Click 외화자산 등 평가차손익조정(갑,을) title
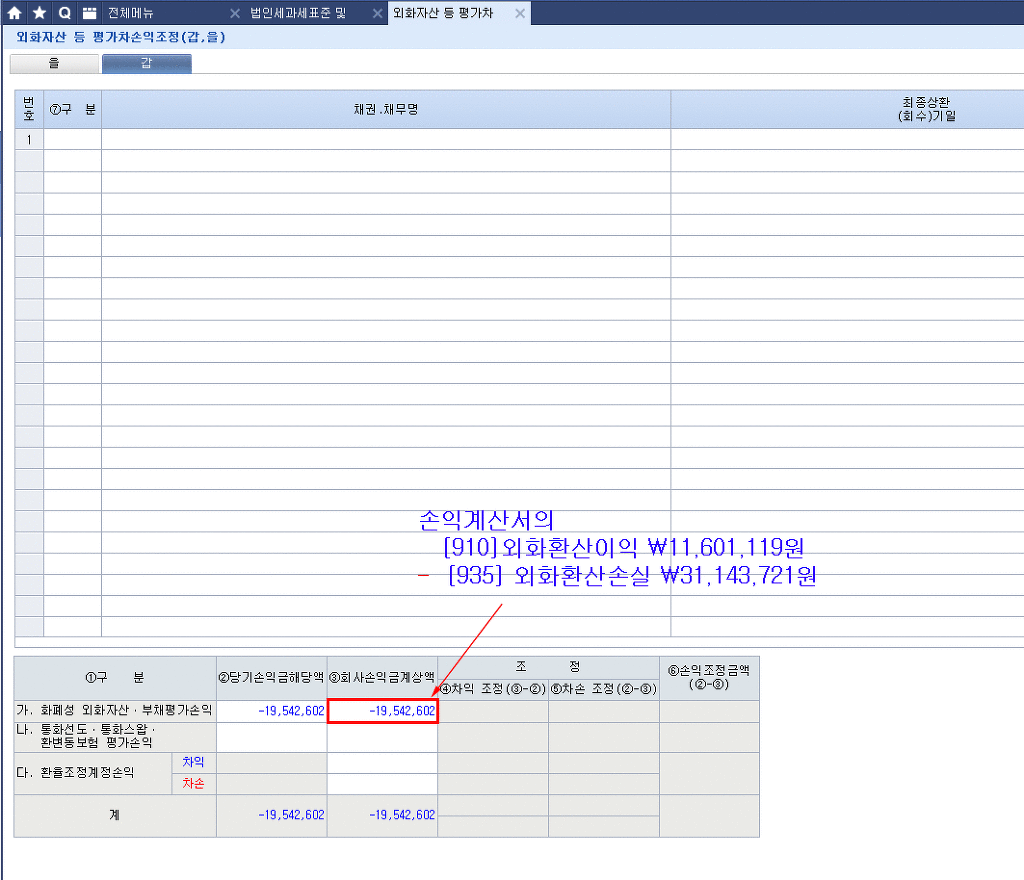Screen dimensions: 1024x880 (x=121, y=37)
